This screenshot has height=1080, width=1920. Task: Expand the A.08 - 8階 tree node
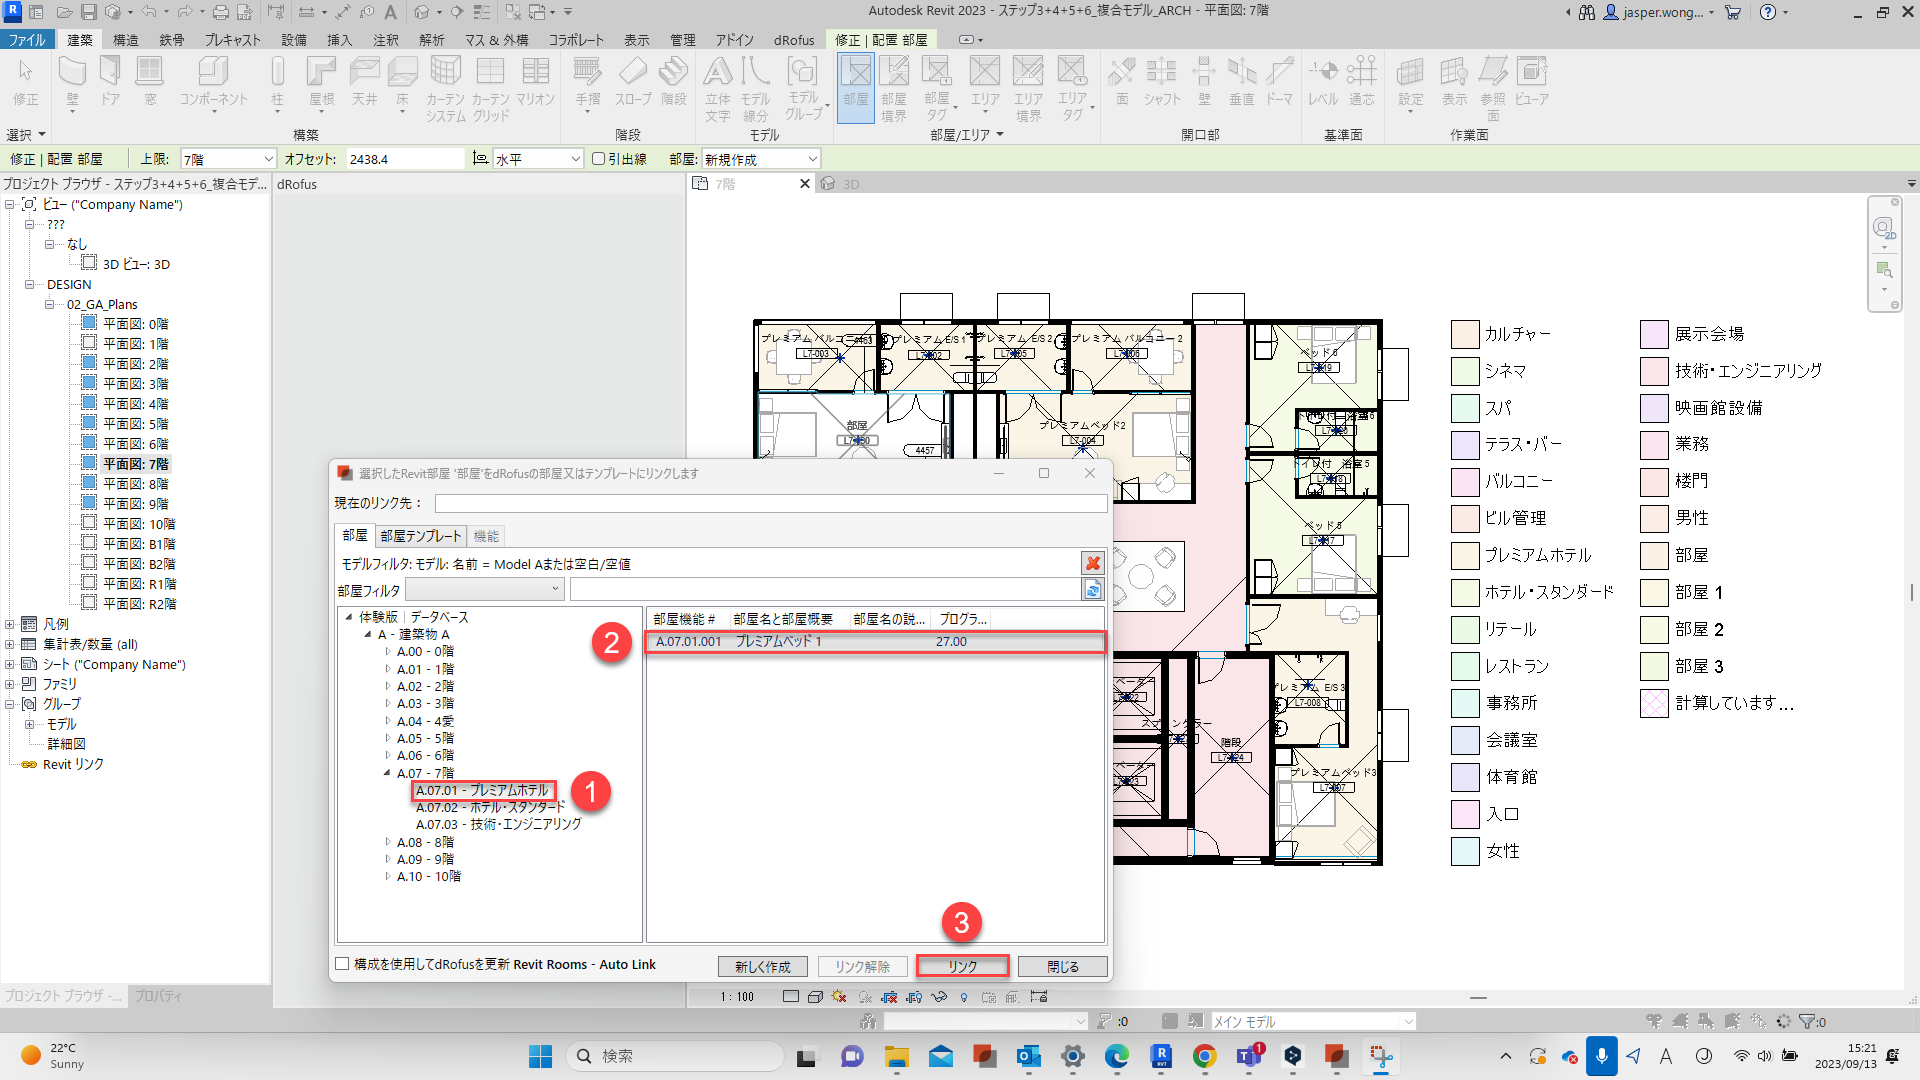coord(388,842)
